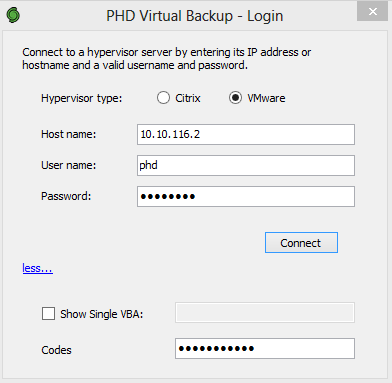Image resolution: width=392 pixels, height=383 pixels.
Task: Focus the Host name field showing 10.10.116.2
Action: (x=246, y=134)
